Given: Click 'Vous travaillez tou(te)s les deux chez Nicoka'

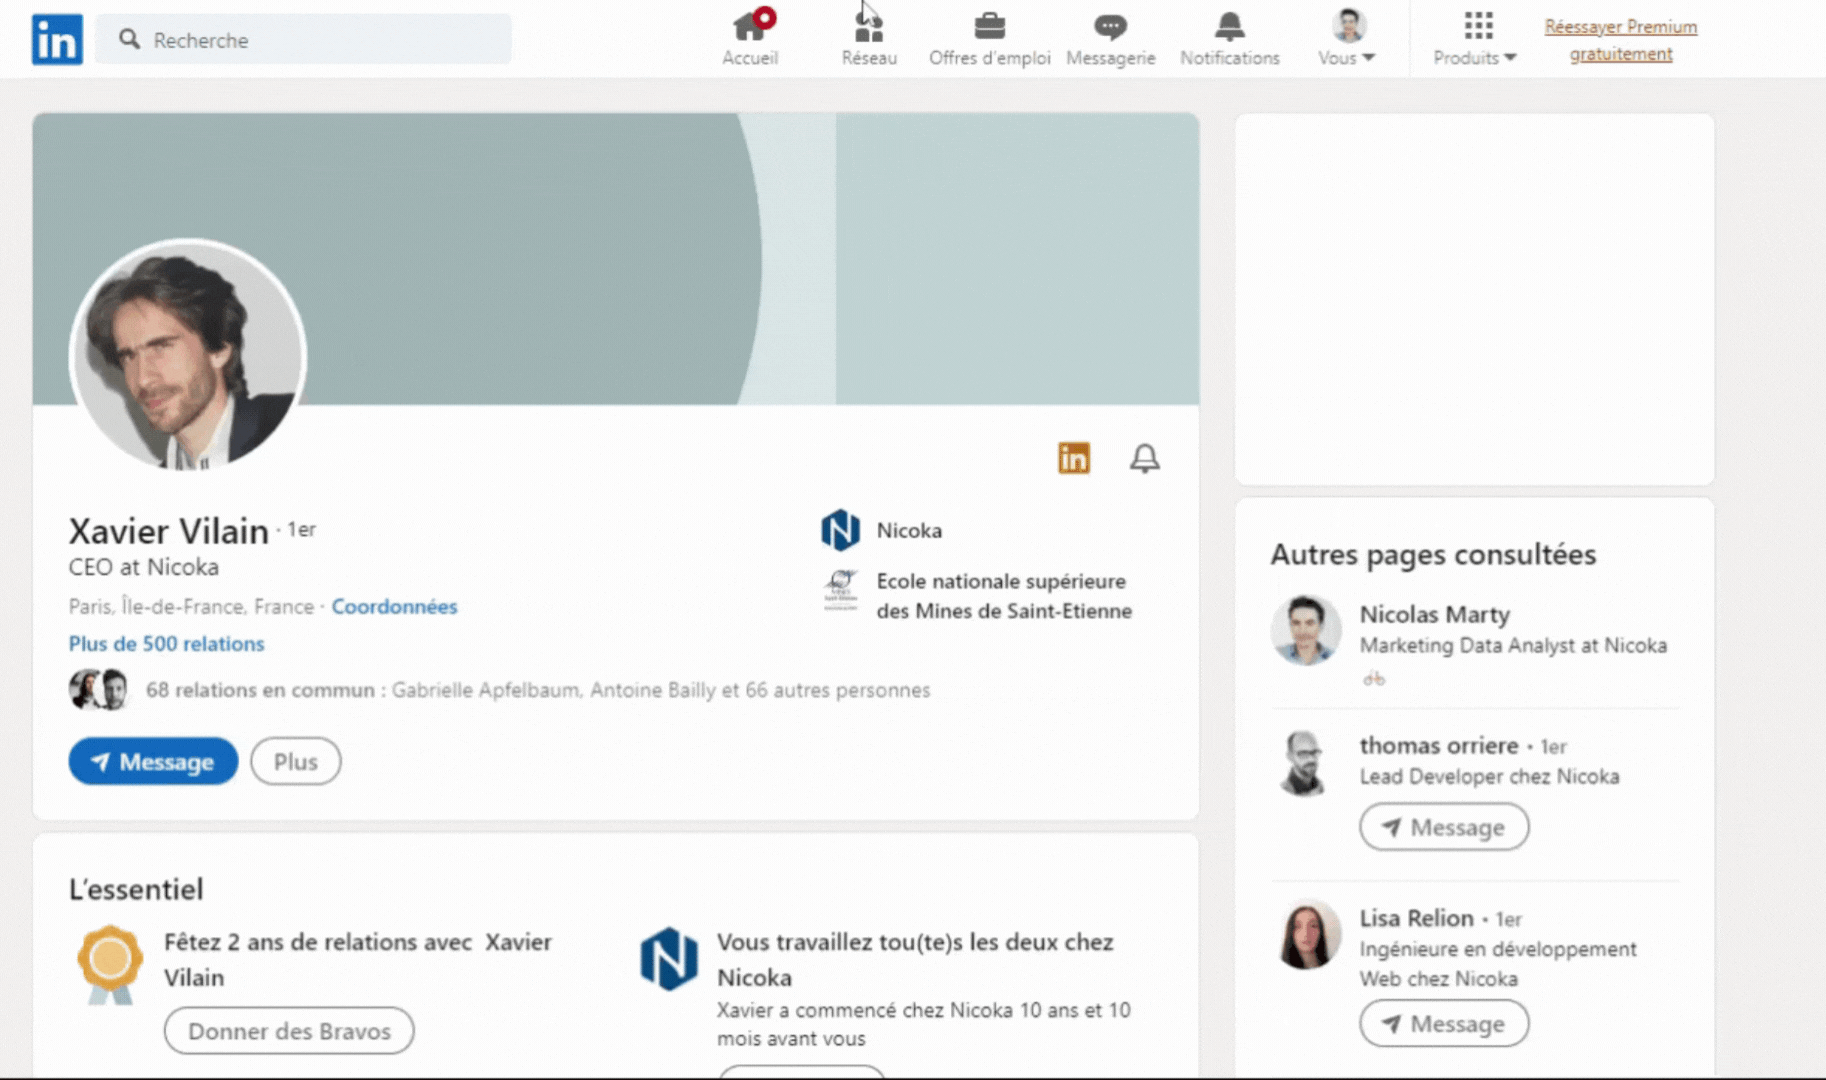Looking at the screenshot, I should pyautogui.click(x=915, y=959).
